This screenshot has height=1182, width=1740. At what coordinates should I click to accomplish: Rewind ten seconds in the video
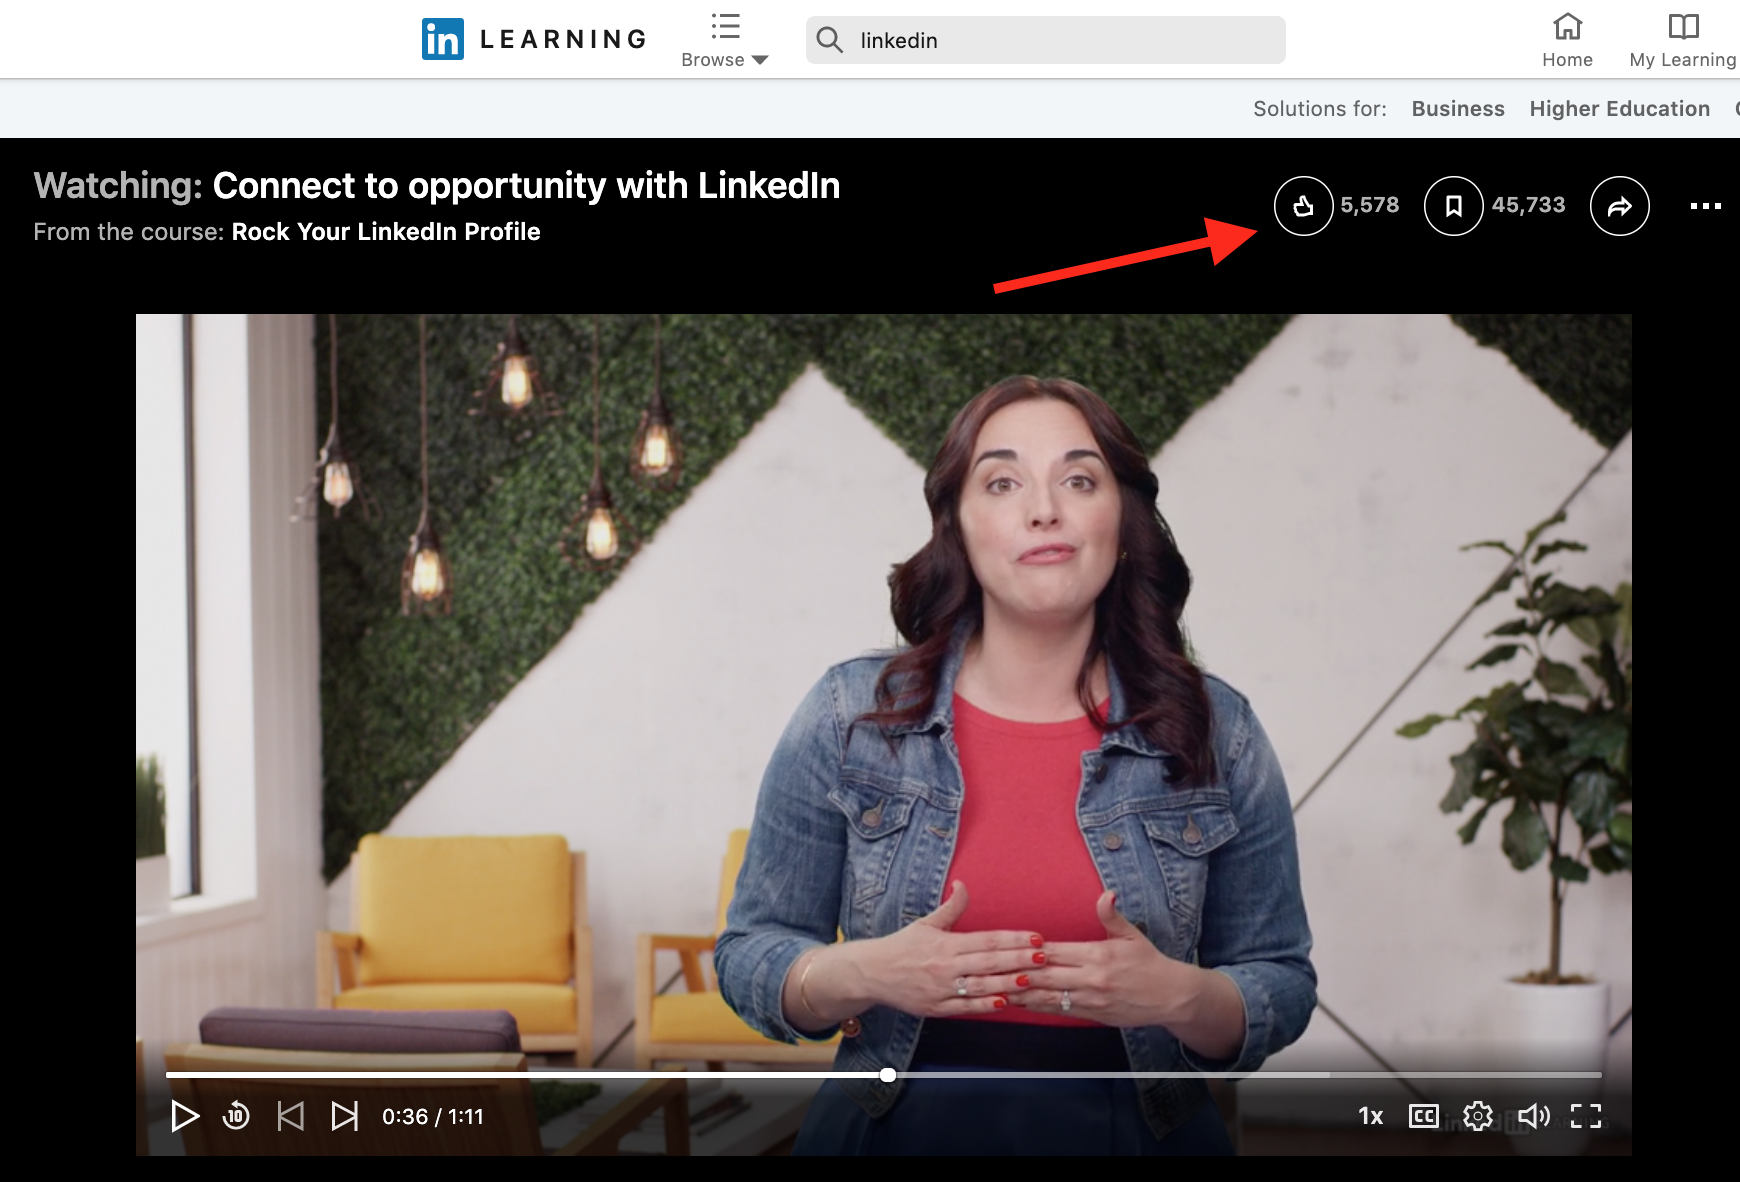pos(236,1115)
